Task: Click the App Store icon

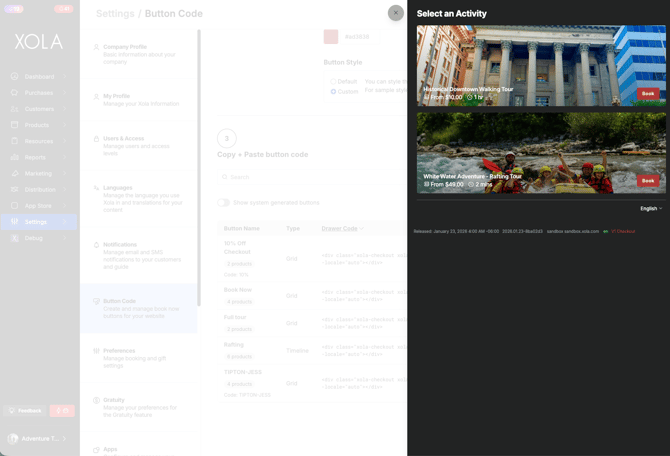Action: coord(15,206)
